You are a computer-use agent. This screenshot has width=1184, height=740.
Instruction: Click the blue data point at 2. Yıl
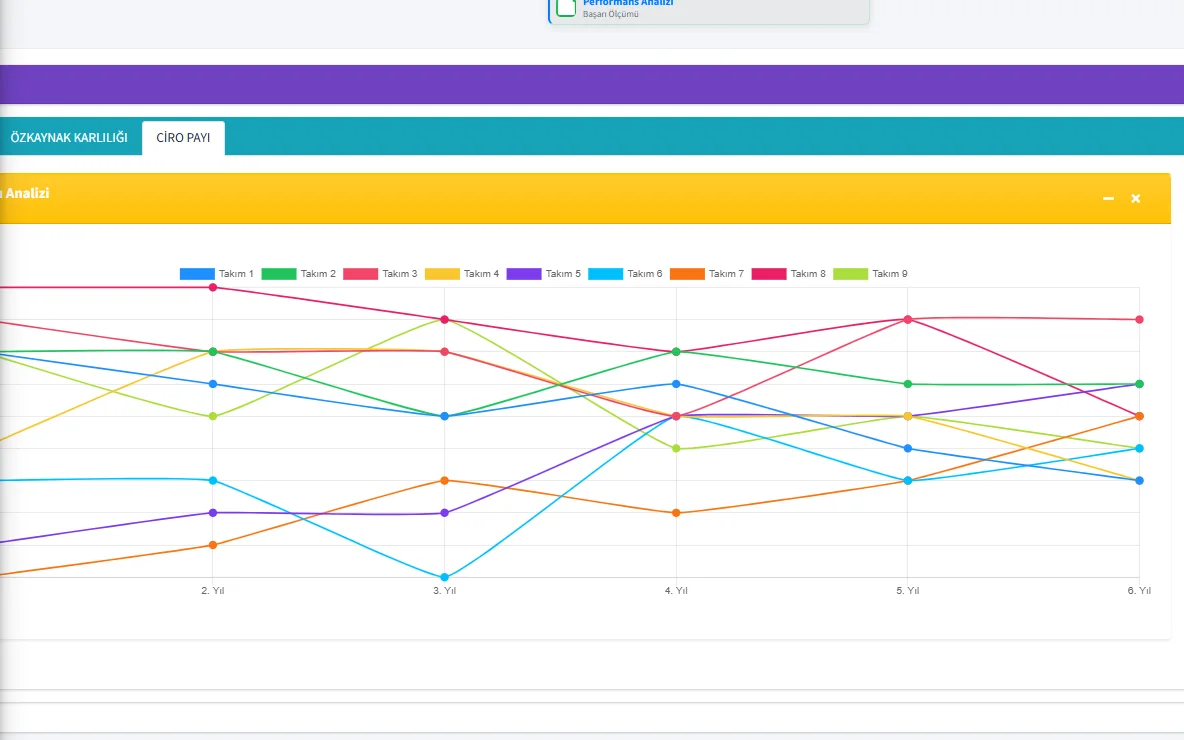click(x=213, y=384)
